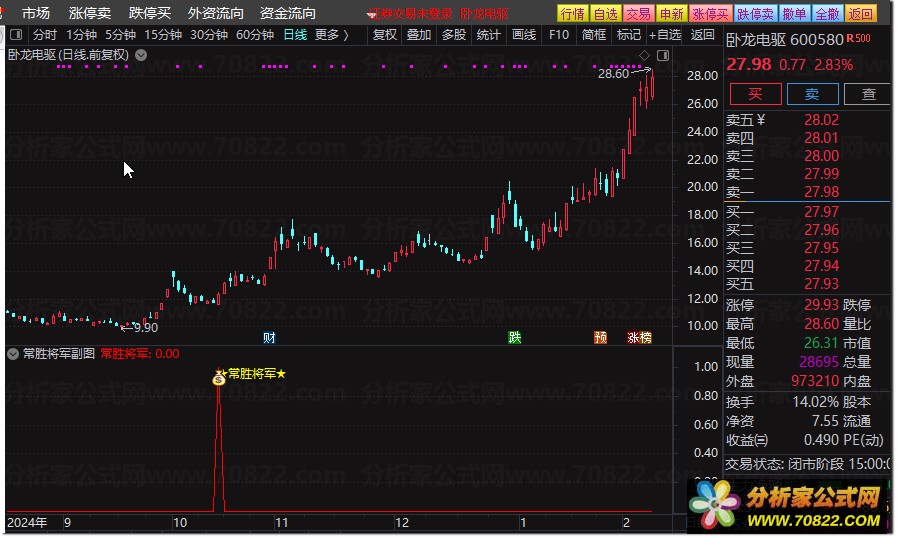Click the 多股 multi-stock tool
Screen dimensions: 897x537
pyautogui.click(x=454, y=35)
